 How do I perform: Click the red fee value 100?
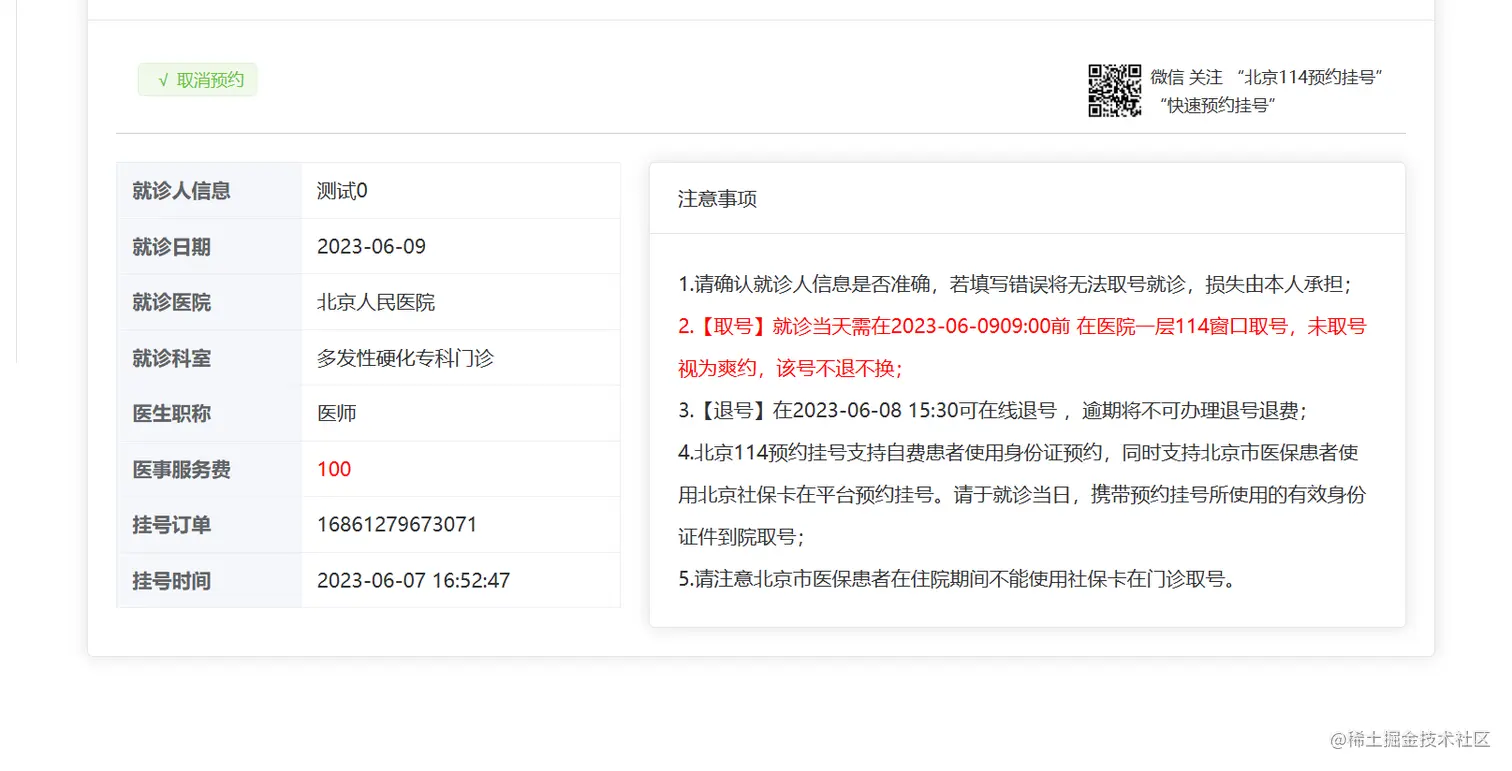[x=334, y=469]
